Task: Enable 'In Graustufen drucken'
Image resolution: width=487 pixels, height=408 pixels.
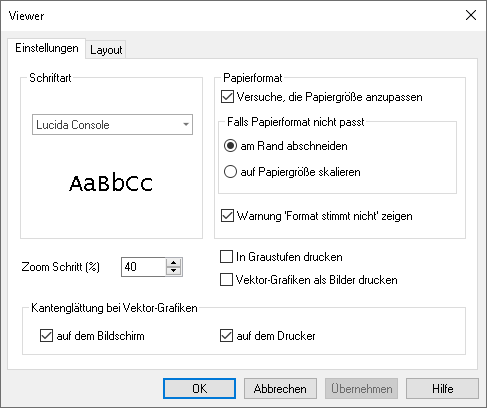Action: click(x=226, y=257)
